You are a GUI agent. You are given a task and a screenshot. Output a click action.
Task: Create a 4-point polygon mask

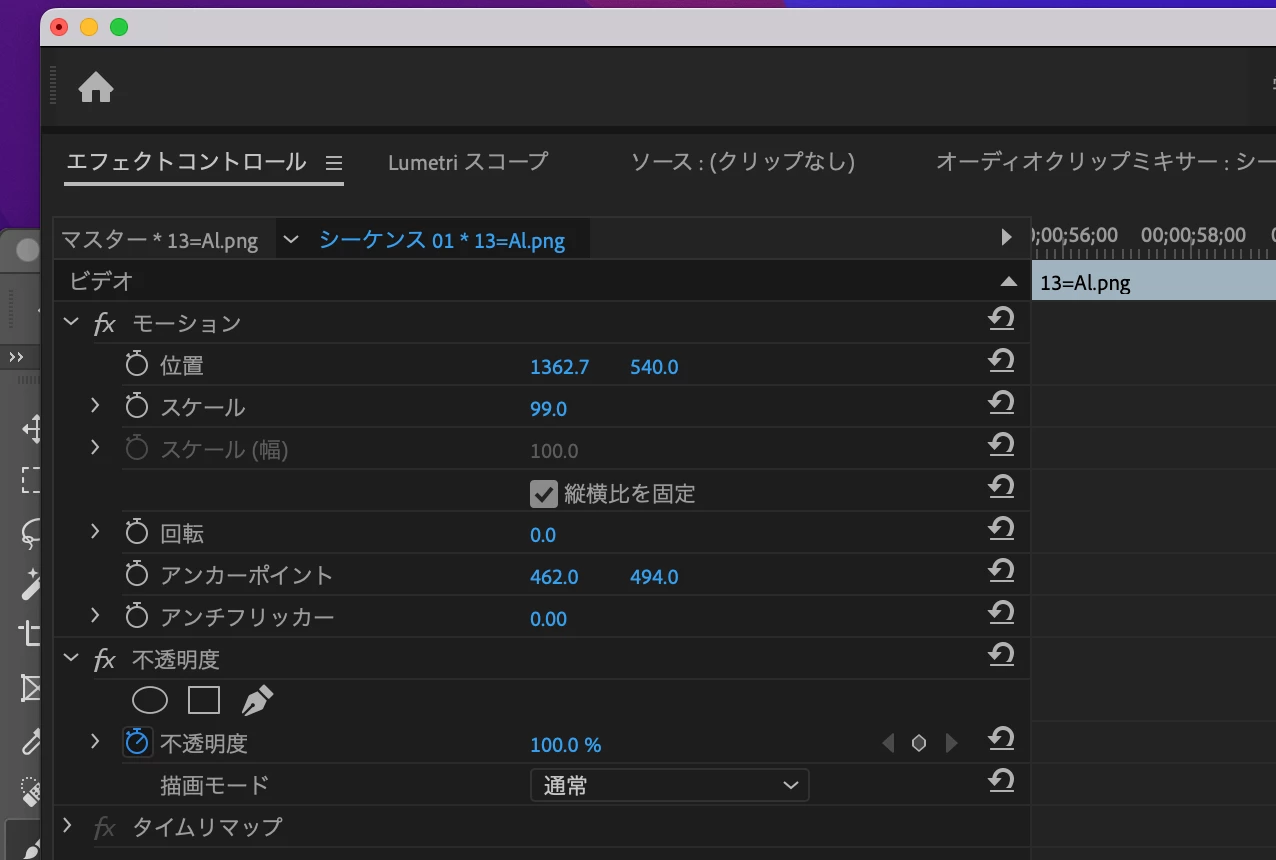(204, 701)
